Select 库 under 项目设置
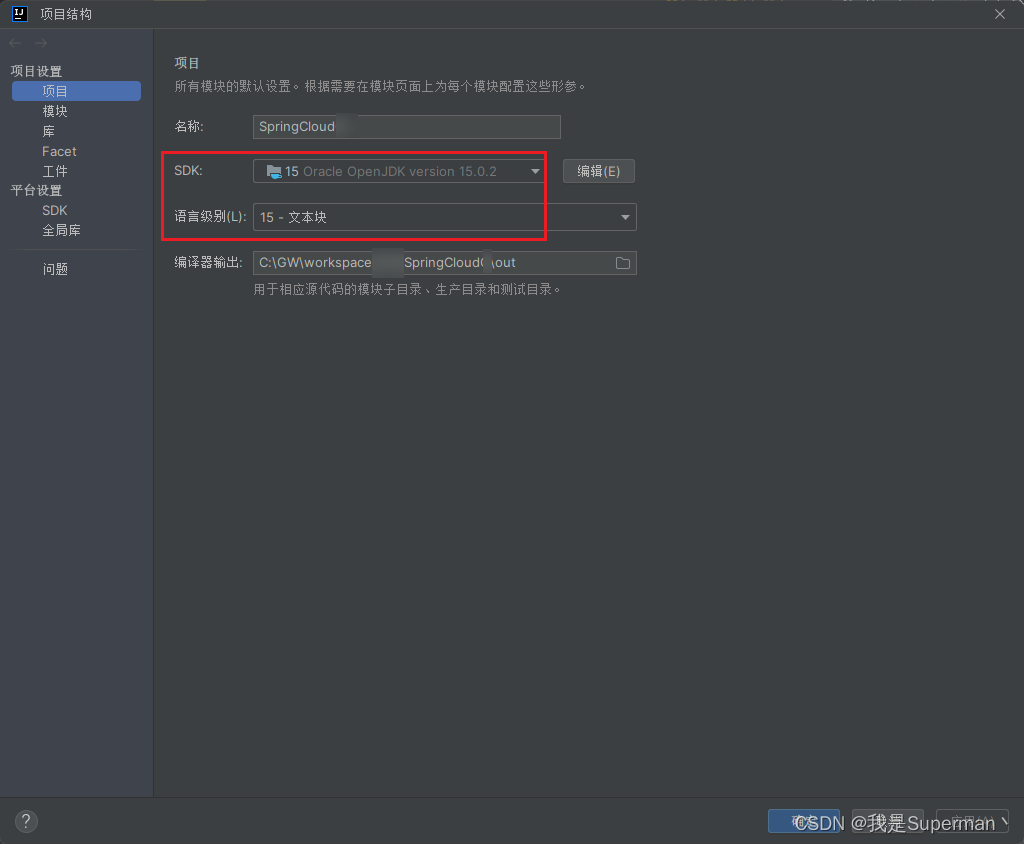Image resolution: width=1024 pixels, height=844 pixels. tap(48, 131)
